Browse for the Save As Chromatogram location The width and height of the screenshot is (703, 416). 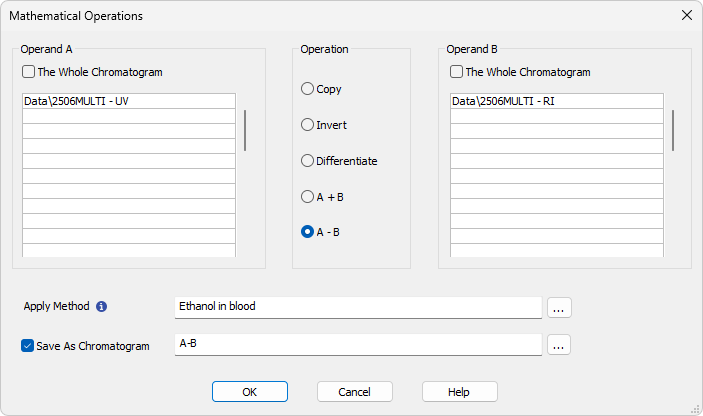[559, 345]
